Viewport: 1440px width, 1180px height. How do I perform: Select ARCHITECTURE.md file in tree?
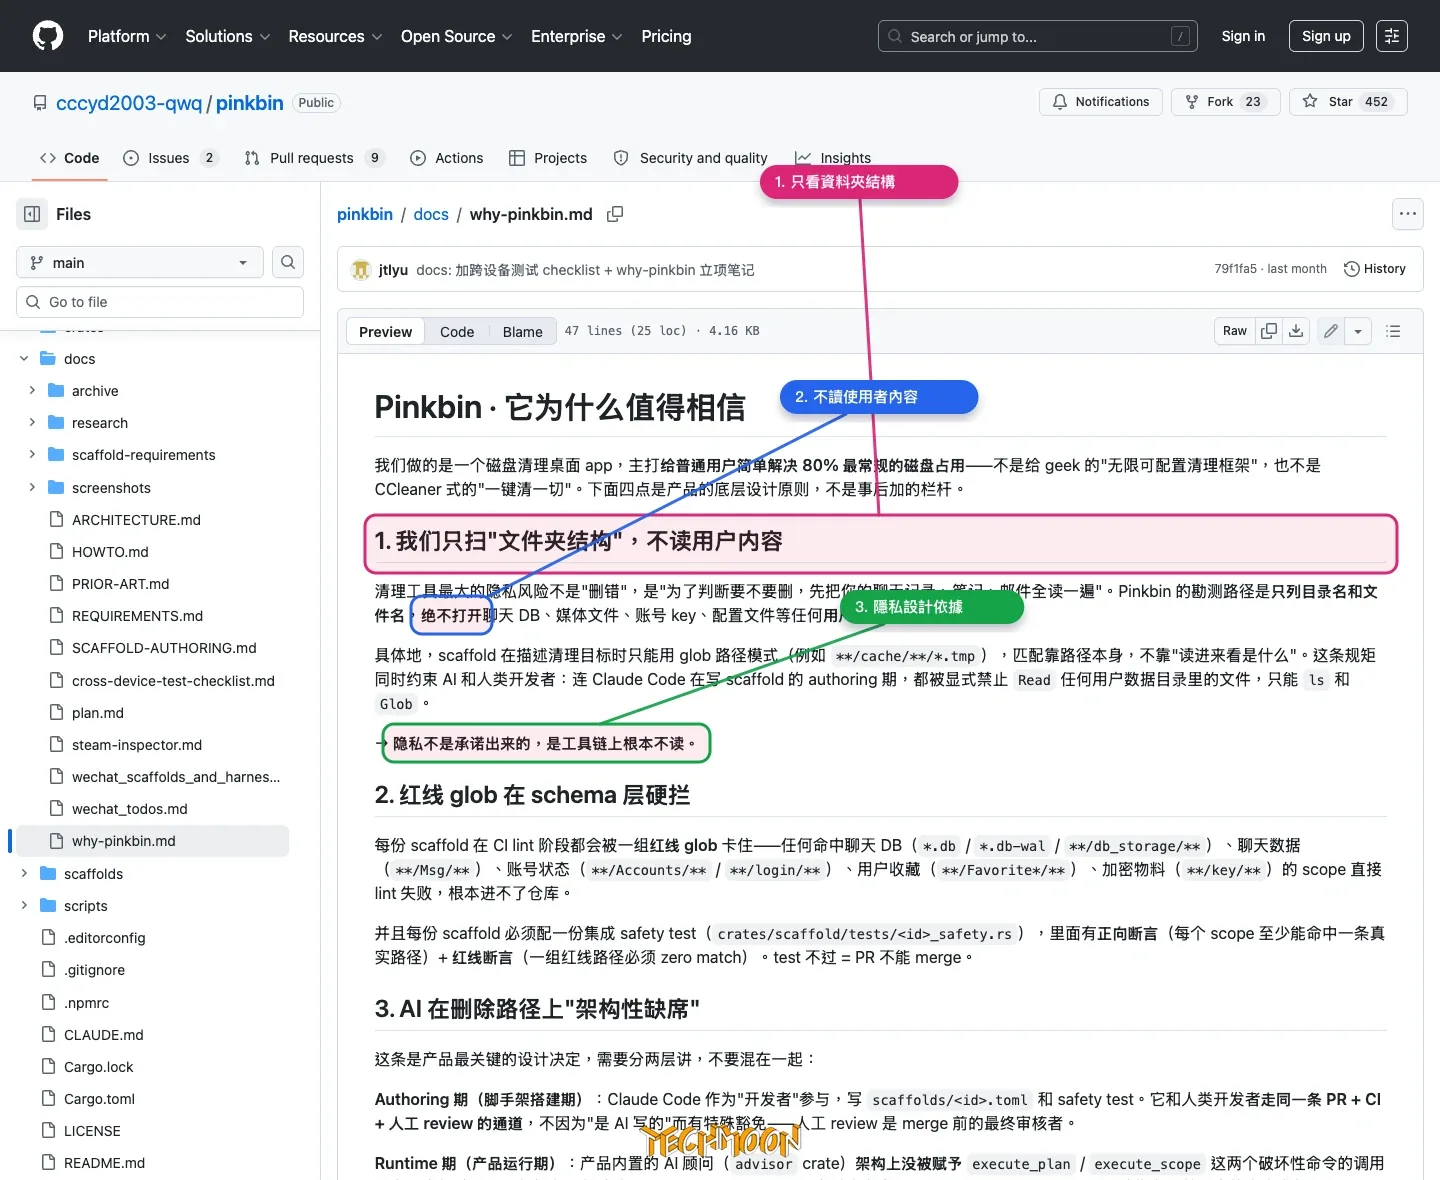pos(136,520)
